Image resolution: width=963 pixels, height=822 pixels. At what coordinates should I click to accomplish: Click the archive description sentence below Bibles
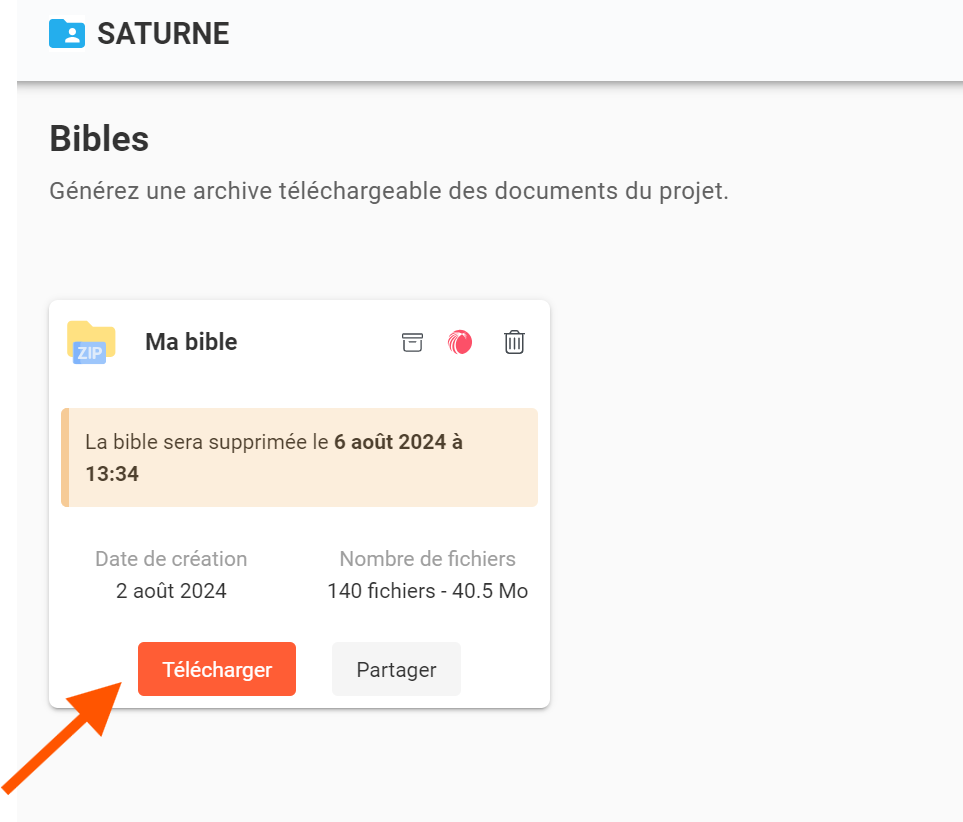[389, 190]
